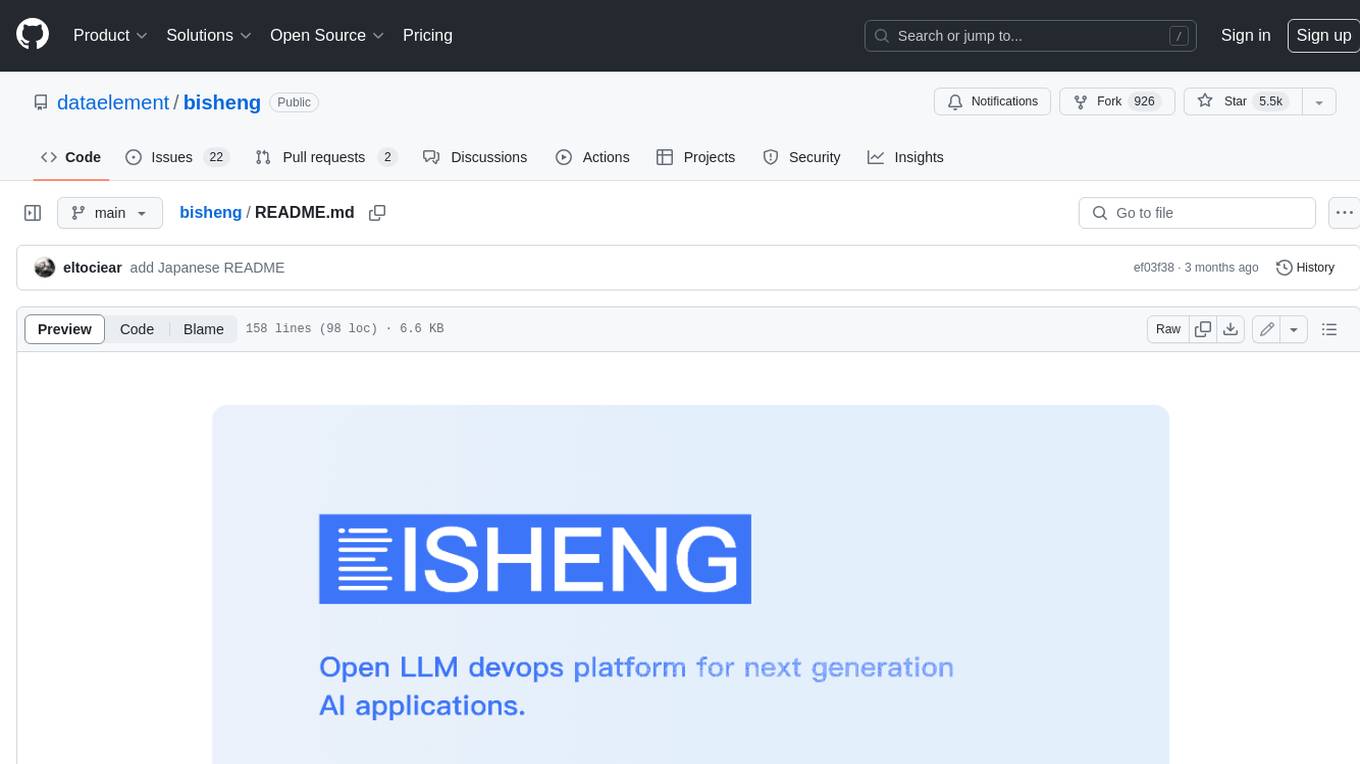Expand the file tree side panel
The image size is (1360, 764).
[33, 213]
